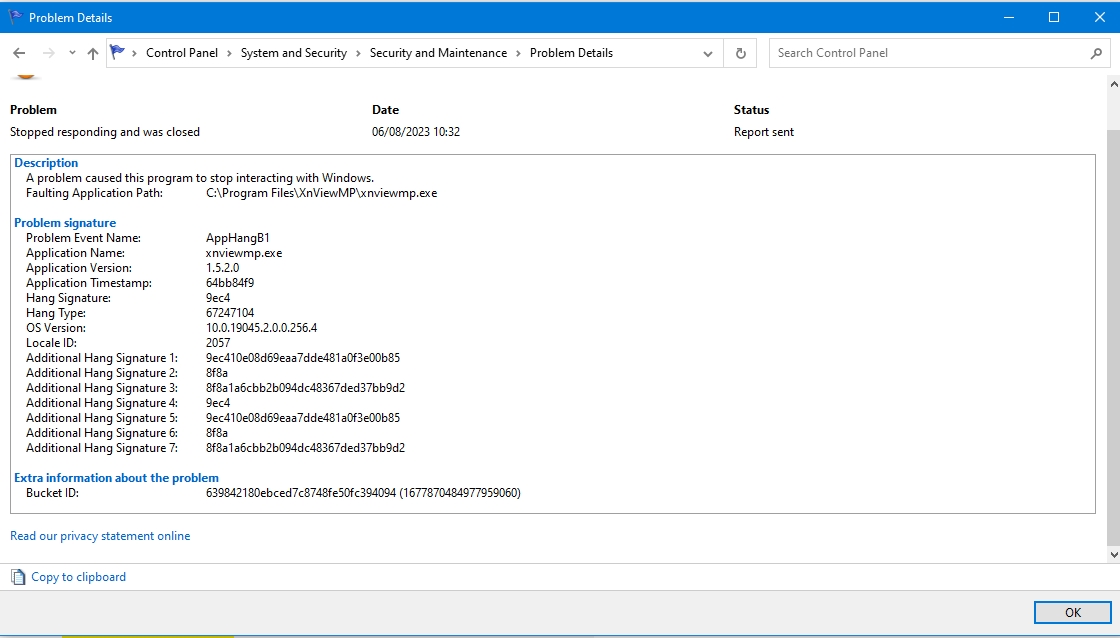
Task: Go up one level with the Up arrow
Action: click(x=93, y=54)
